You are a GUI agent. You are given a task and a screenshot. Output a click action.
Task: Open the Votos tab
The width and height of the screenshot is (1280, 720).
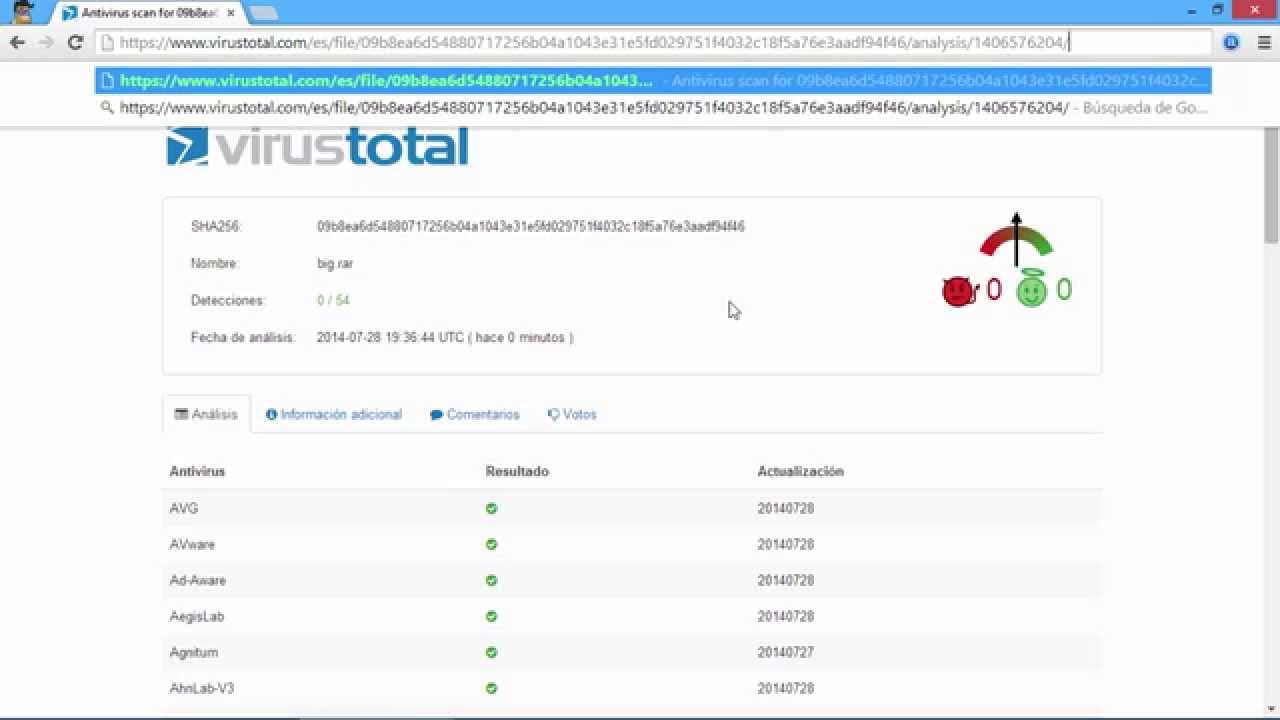[572, 414]
